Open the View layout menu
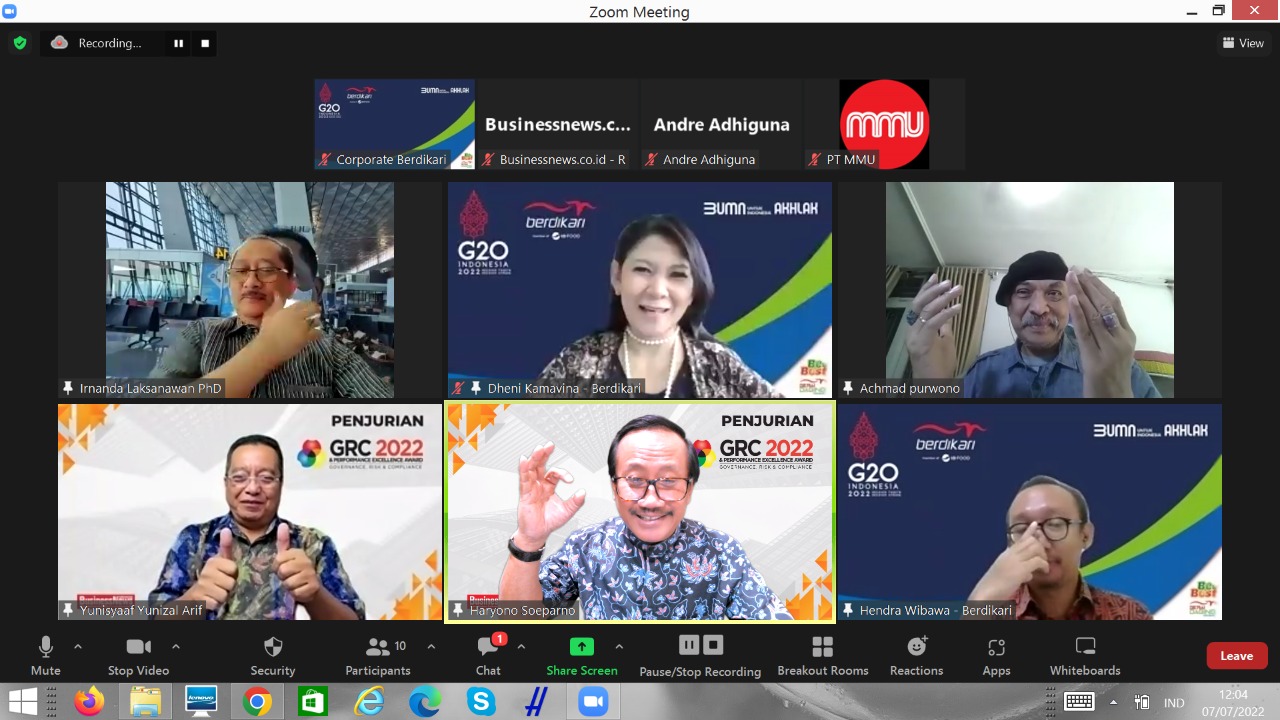Viewport: 1280px width, 720px height. click(x=1243, y=43)
